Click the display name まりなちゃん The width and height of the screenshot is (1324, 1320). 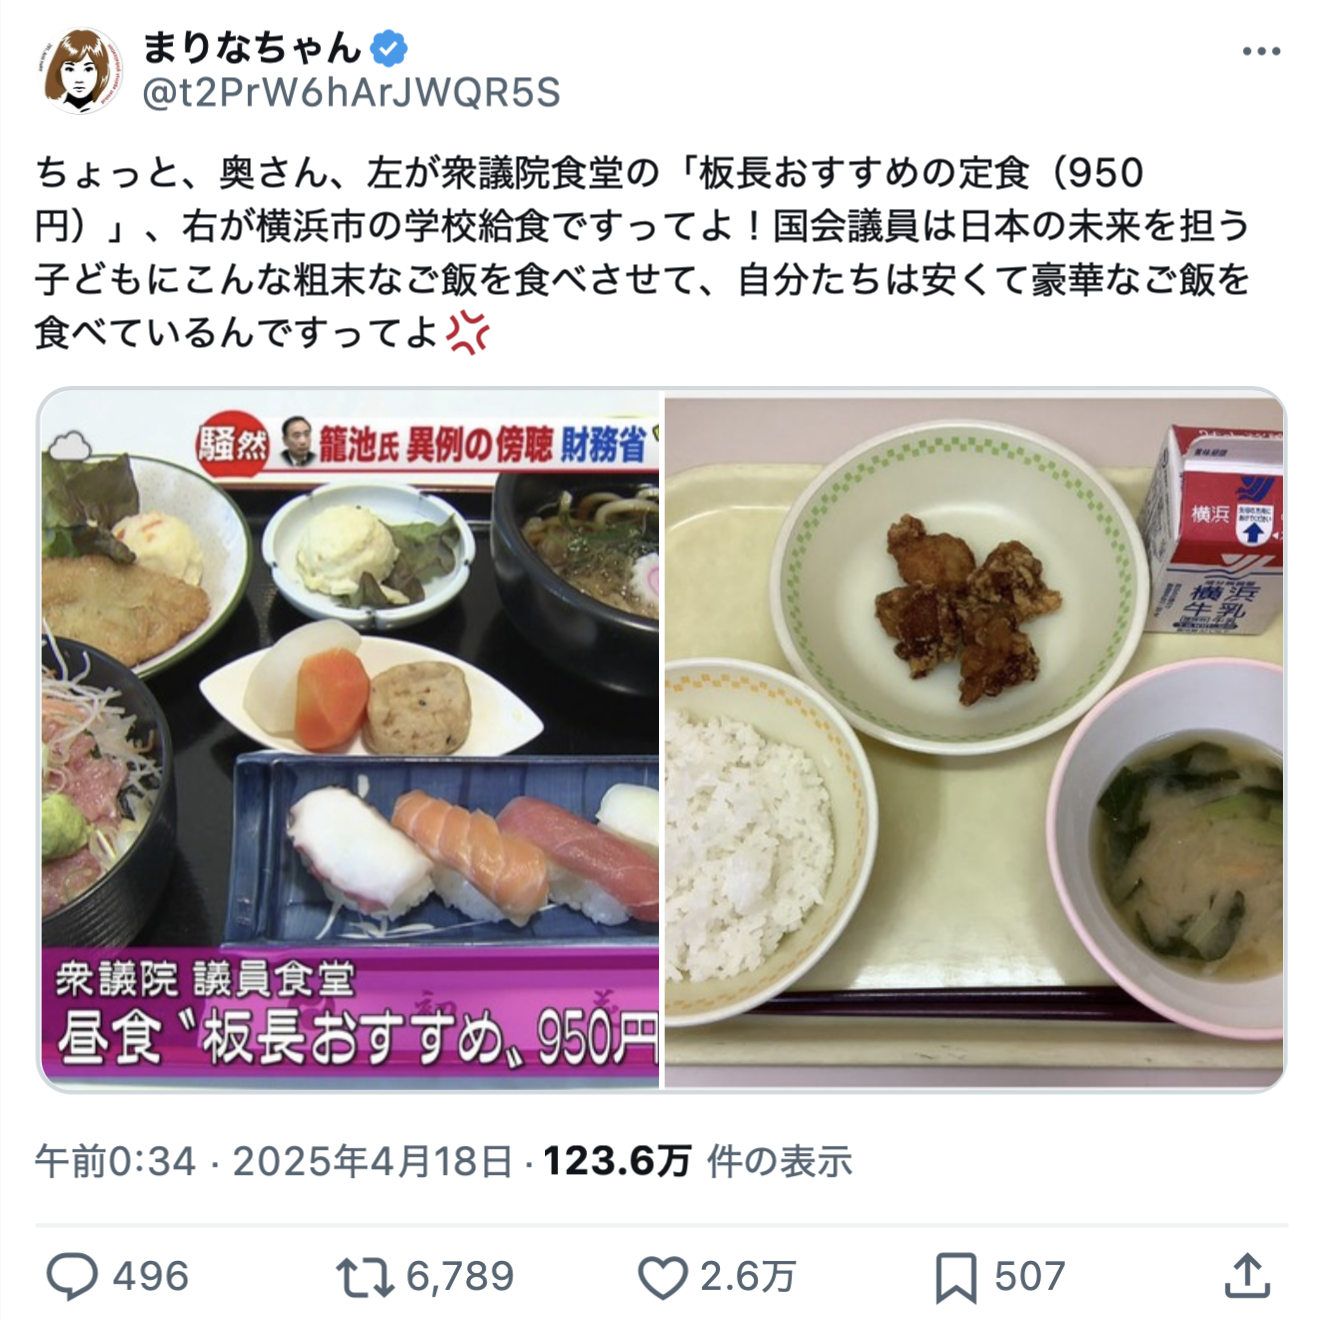coord(252,47)
